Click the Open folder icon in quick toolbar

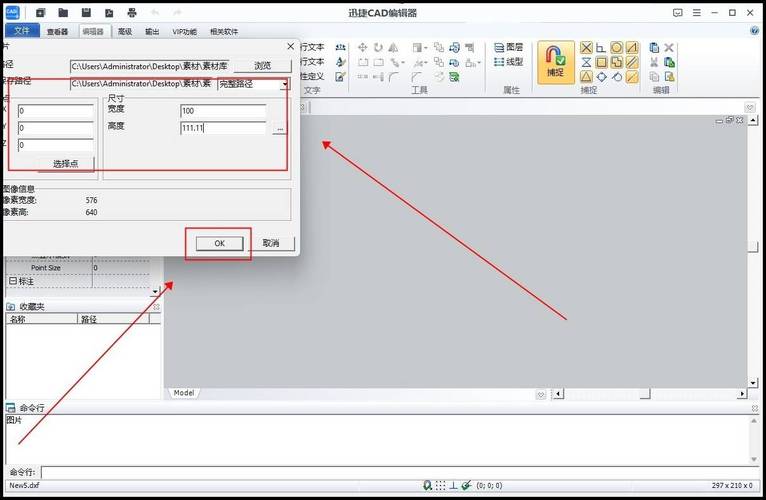pyautogui.click(x=63, y=13)
